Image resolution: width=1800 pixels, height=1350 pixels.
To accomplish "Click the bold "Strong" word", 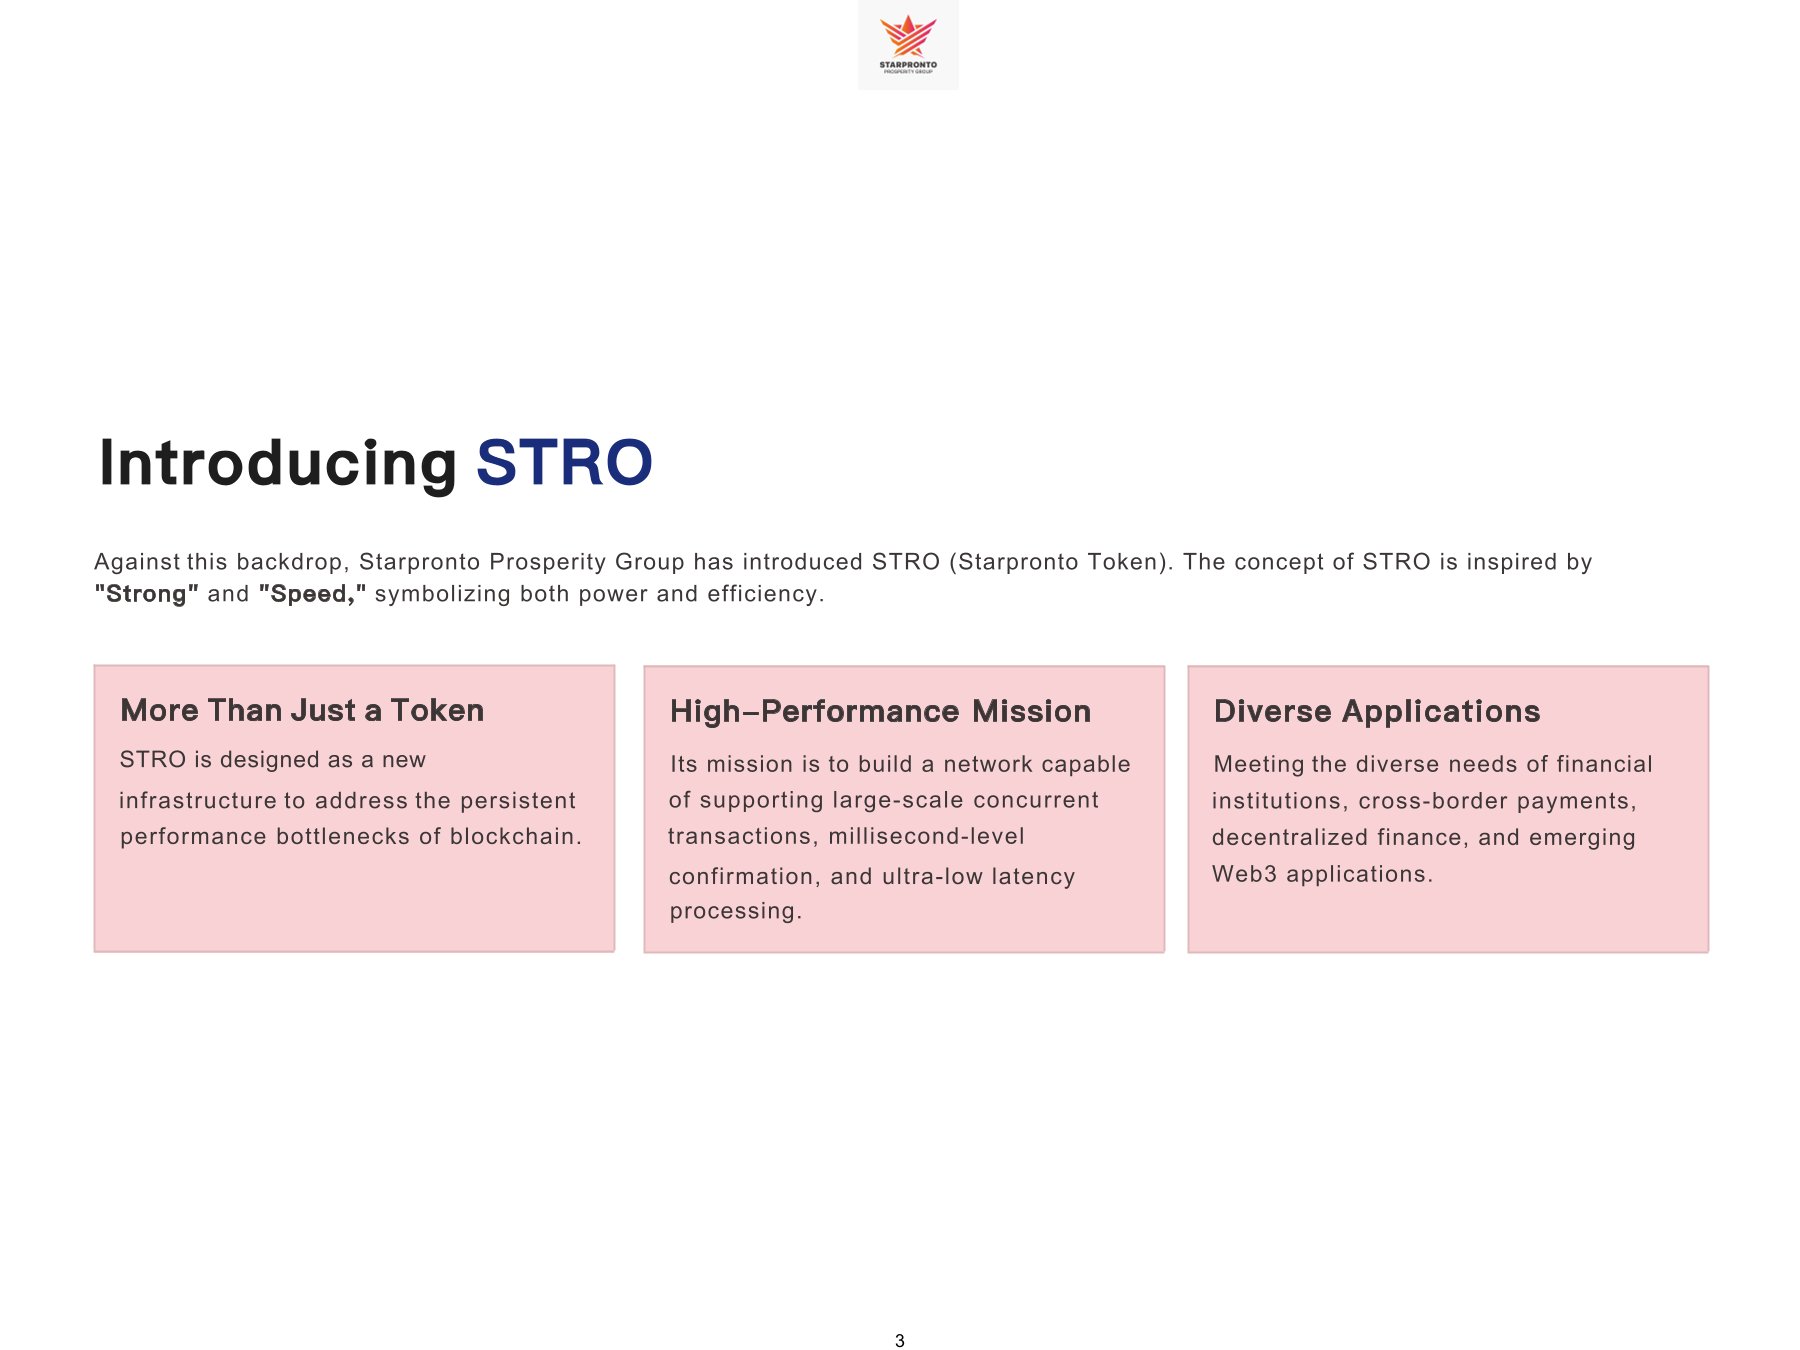I will (146, 594).
